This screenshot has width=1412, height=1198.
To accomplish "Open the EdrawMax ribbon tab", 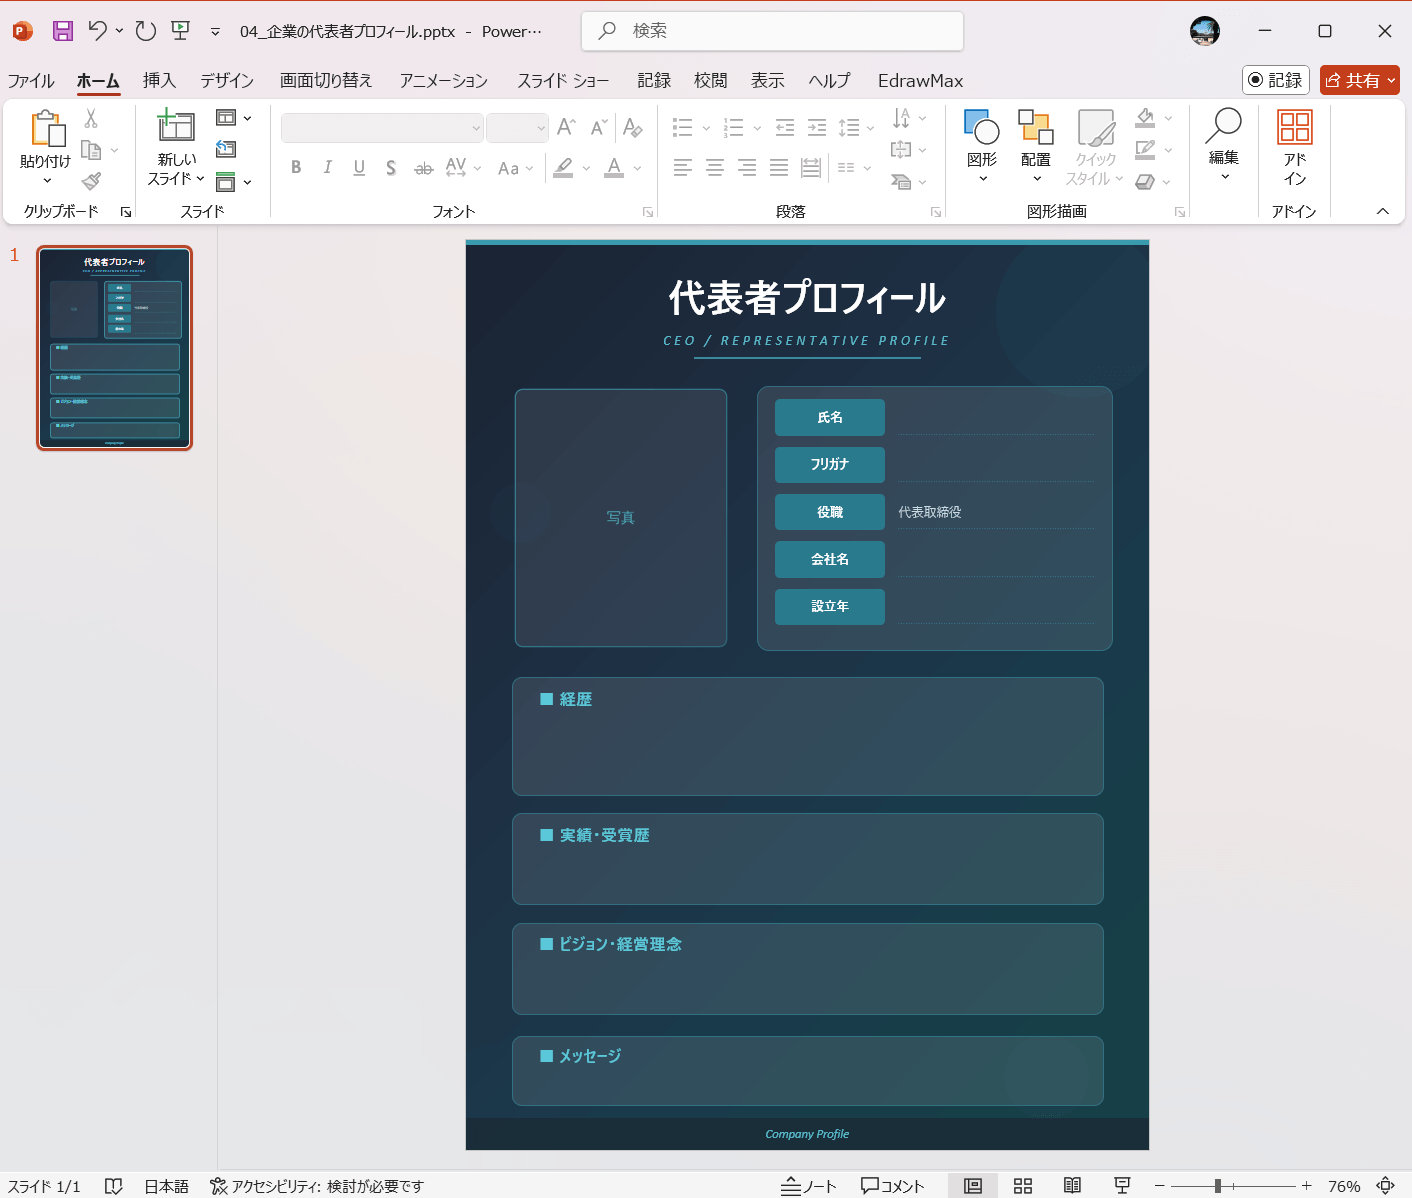I will pyautogui.click(x=919, y=81).
